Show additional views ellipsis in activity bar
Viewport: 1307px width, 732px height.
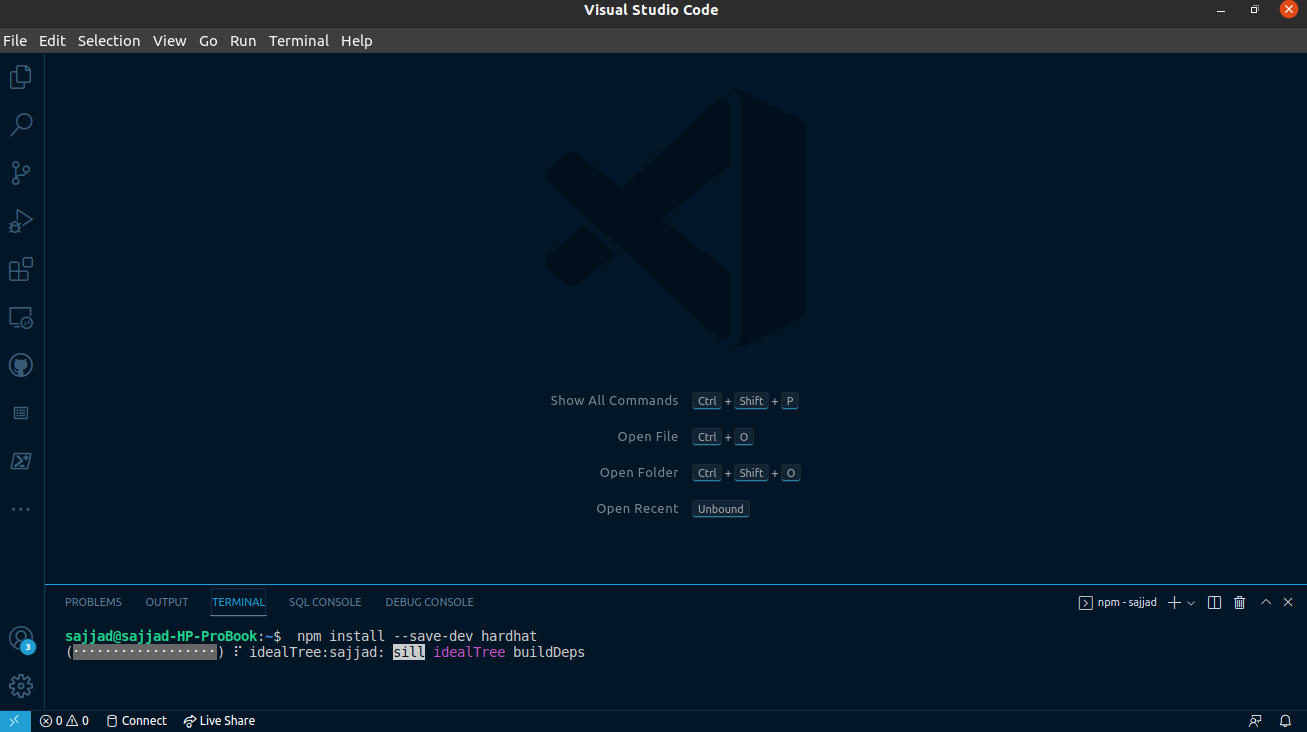point(21,509)
